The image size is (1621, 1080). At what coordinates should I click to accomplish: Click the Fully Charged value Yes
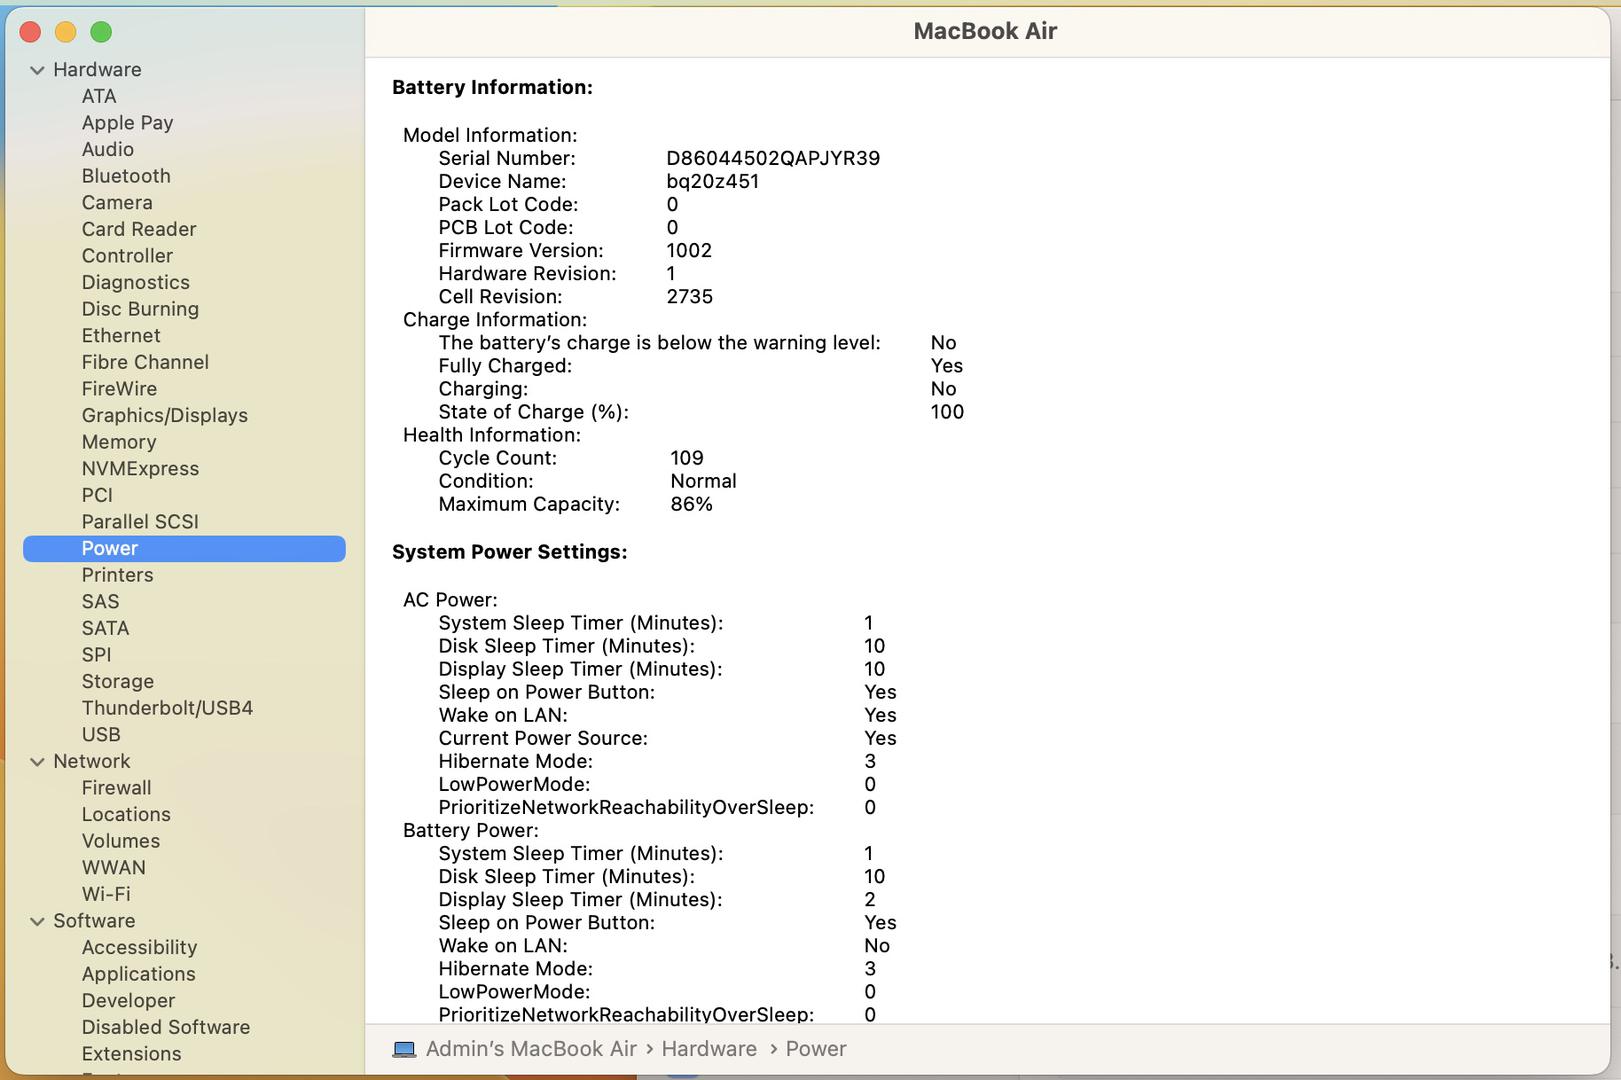946,366
